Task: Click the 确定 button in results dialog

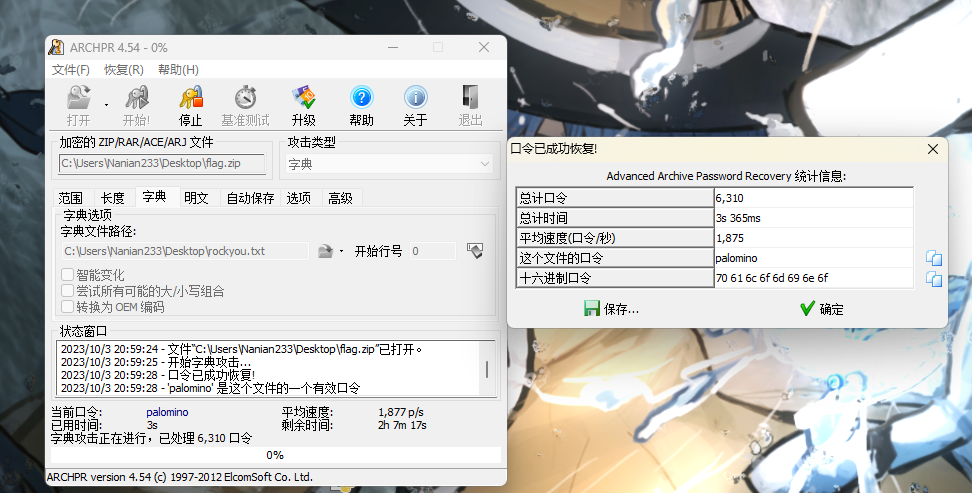Action: pos(822,309)
